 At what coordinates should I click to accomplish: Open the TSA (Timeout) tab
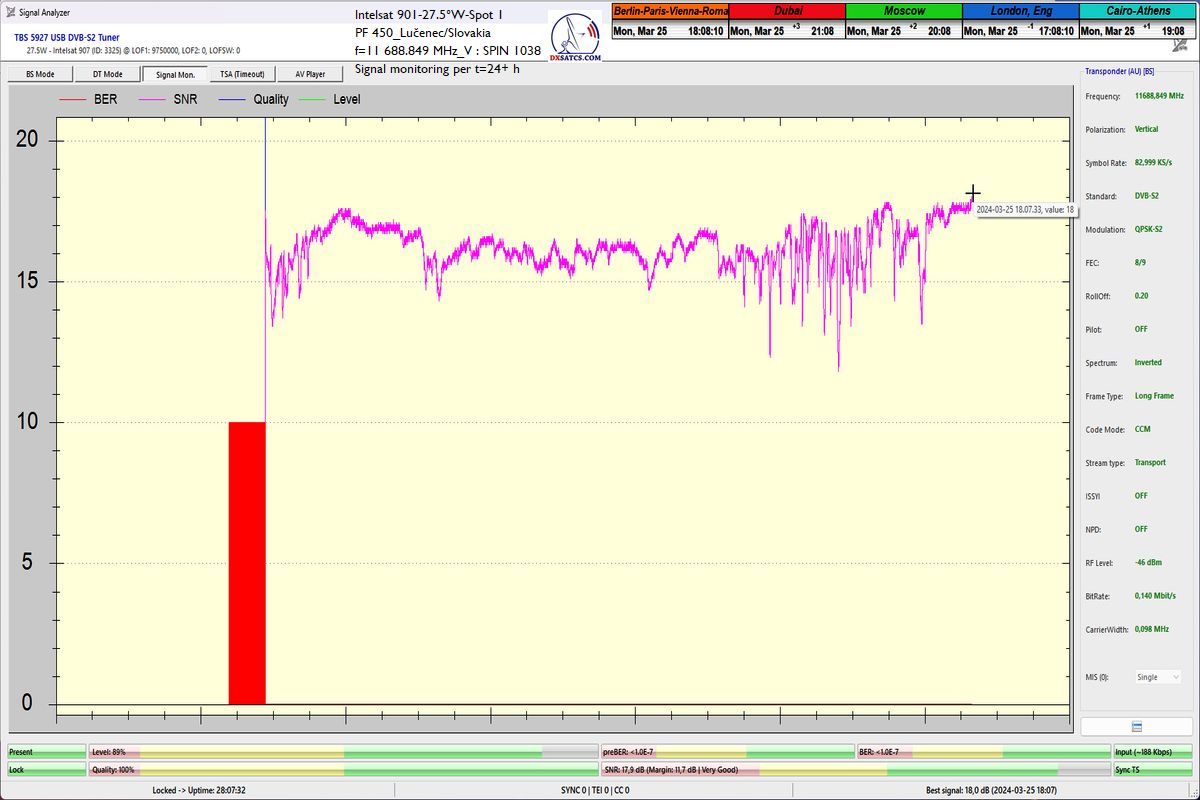[x=242, y=74]
